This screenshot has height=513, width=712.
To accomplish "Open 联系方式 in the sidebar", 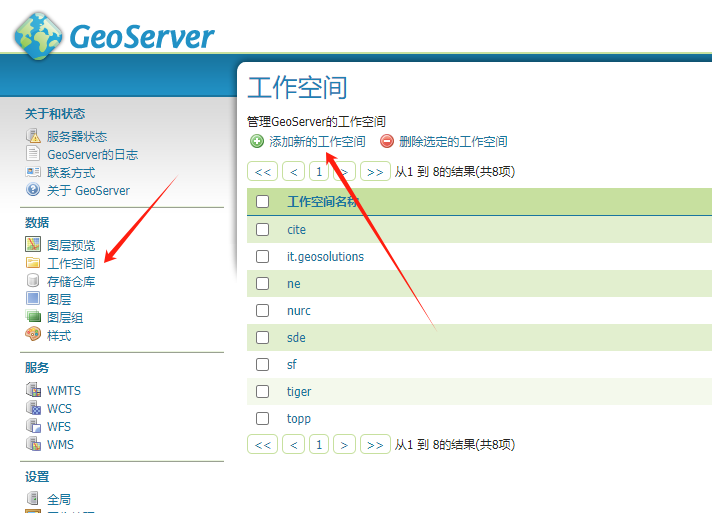I will [71, 173].
